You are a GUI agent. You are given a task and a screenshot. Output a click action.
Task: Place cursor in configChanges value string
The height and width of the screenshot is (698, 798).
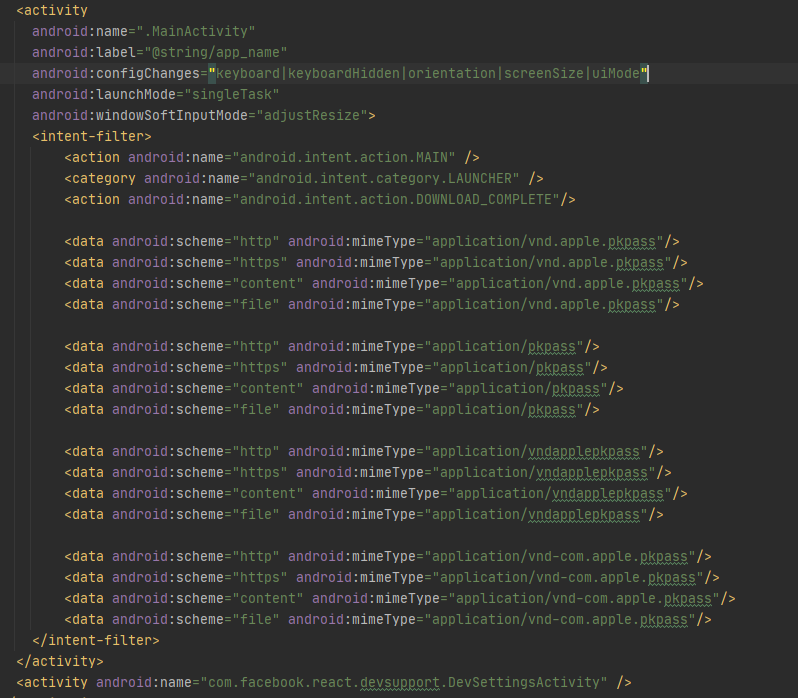tap(428, 73)
